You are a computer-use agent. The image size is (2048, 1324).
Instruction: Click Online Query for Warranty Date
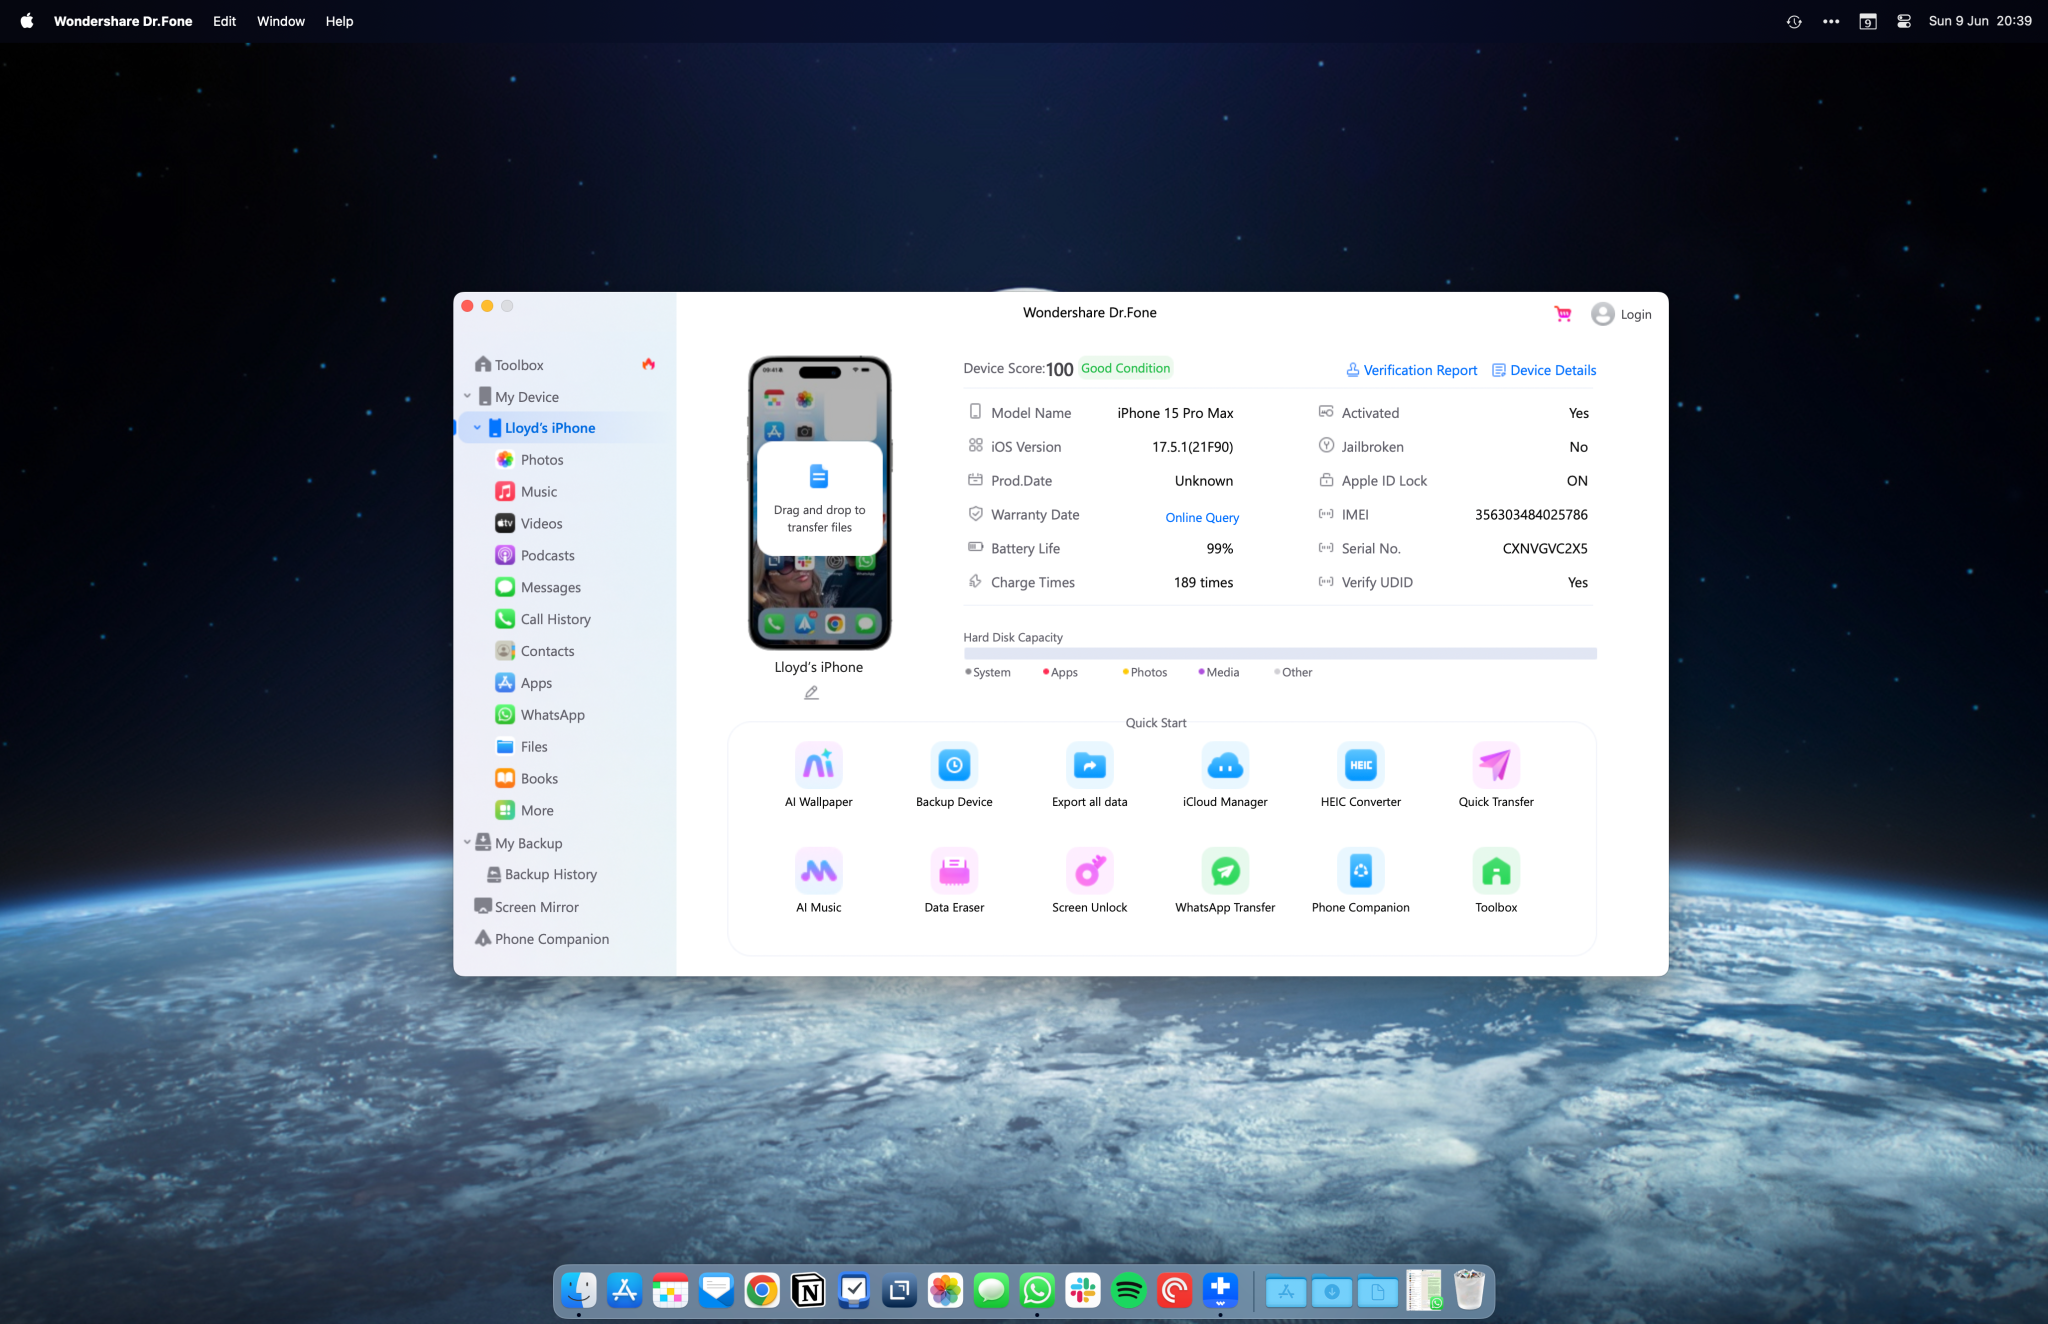[x=1201, y=517]
